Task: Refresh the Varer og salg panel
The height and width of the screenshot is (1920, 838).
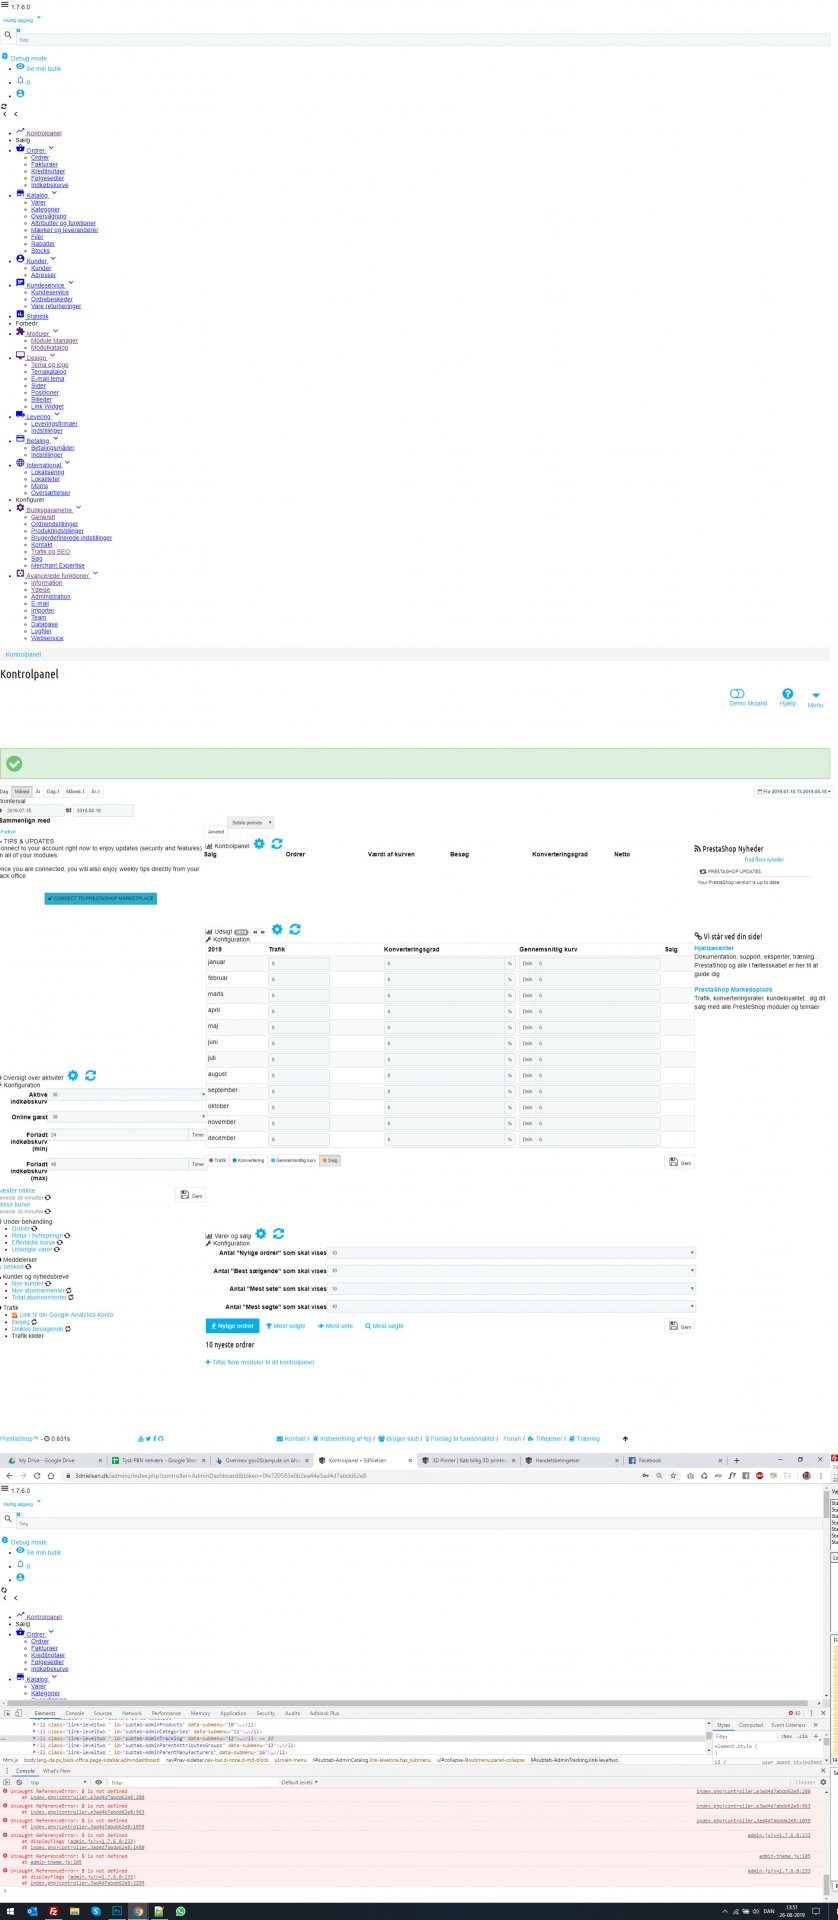Action: pos(279,1234)
